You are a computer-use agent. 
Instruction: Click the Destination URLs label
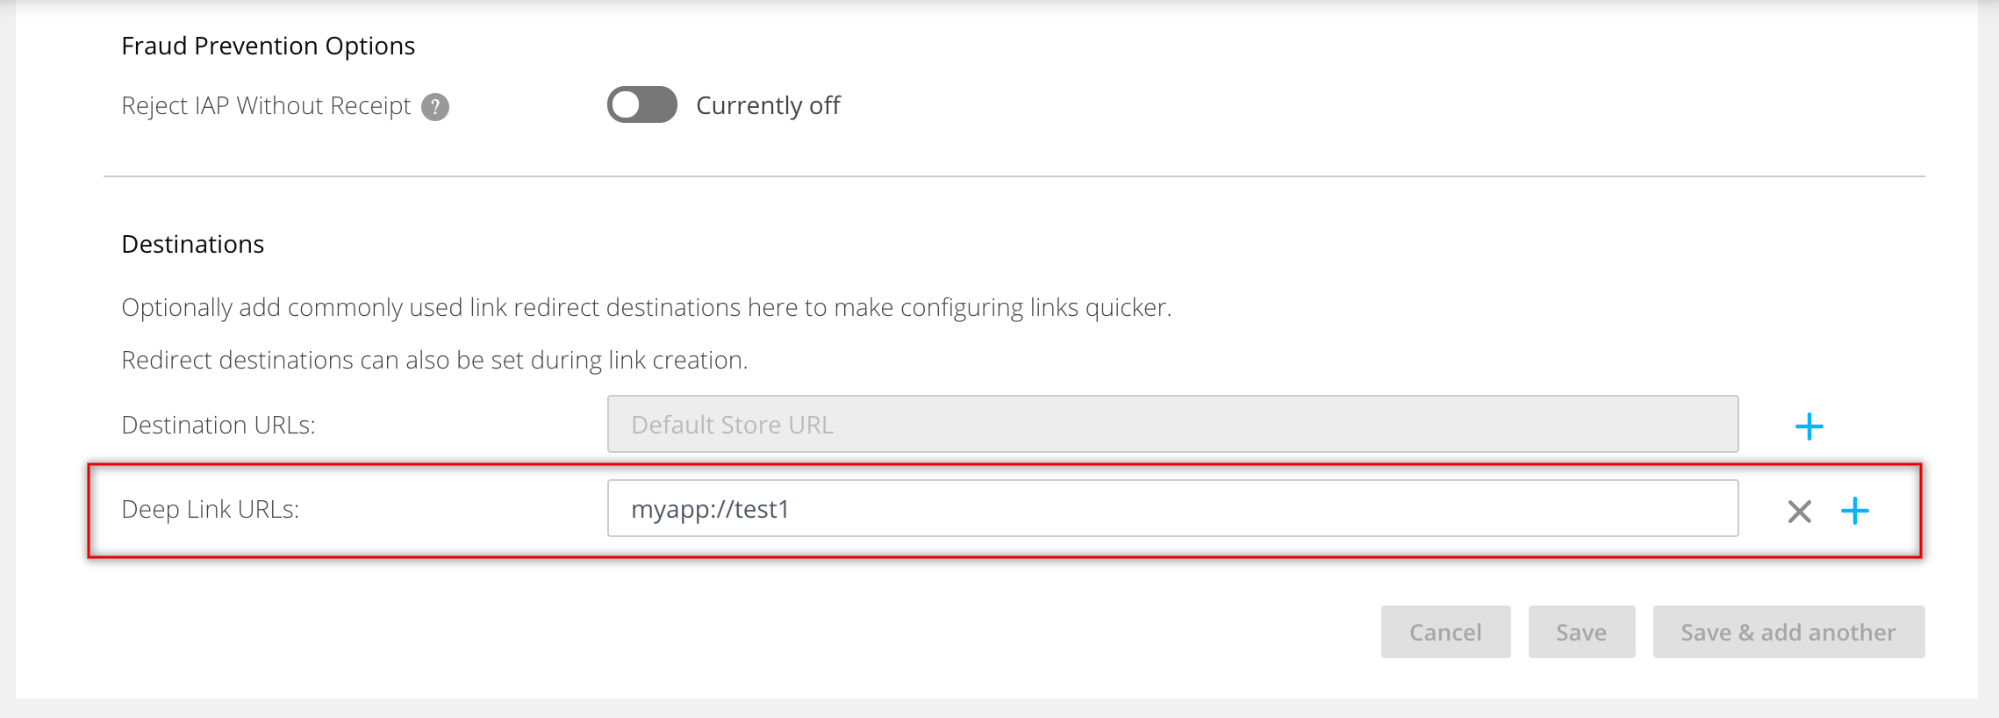[218, 425]
